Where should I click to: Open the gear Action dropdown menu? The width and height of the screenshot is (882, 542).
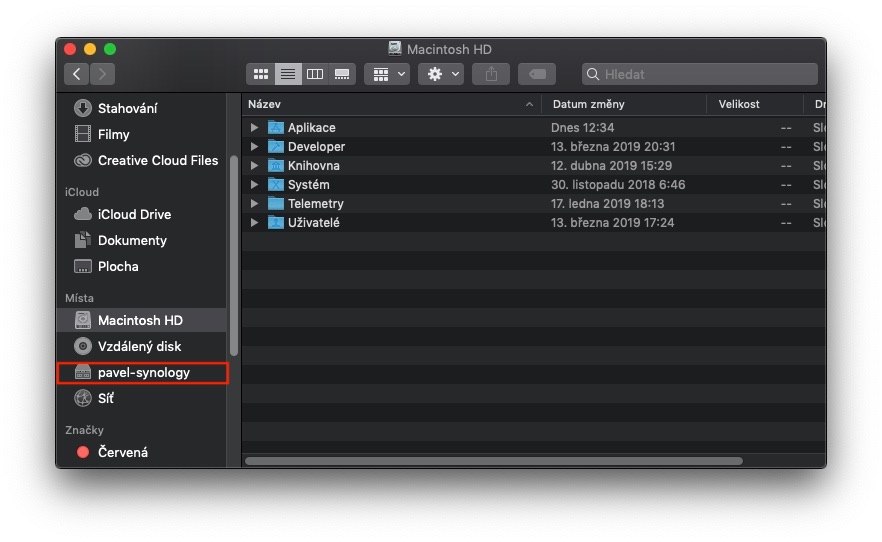click(x=441, y=74)
